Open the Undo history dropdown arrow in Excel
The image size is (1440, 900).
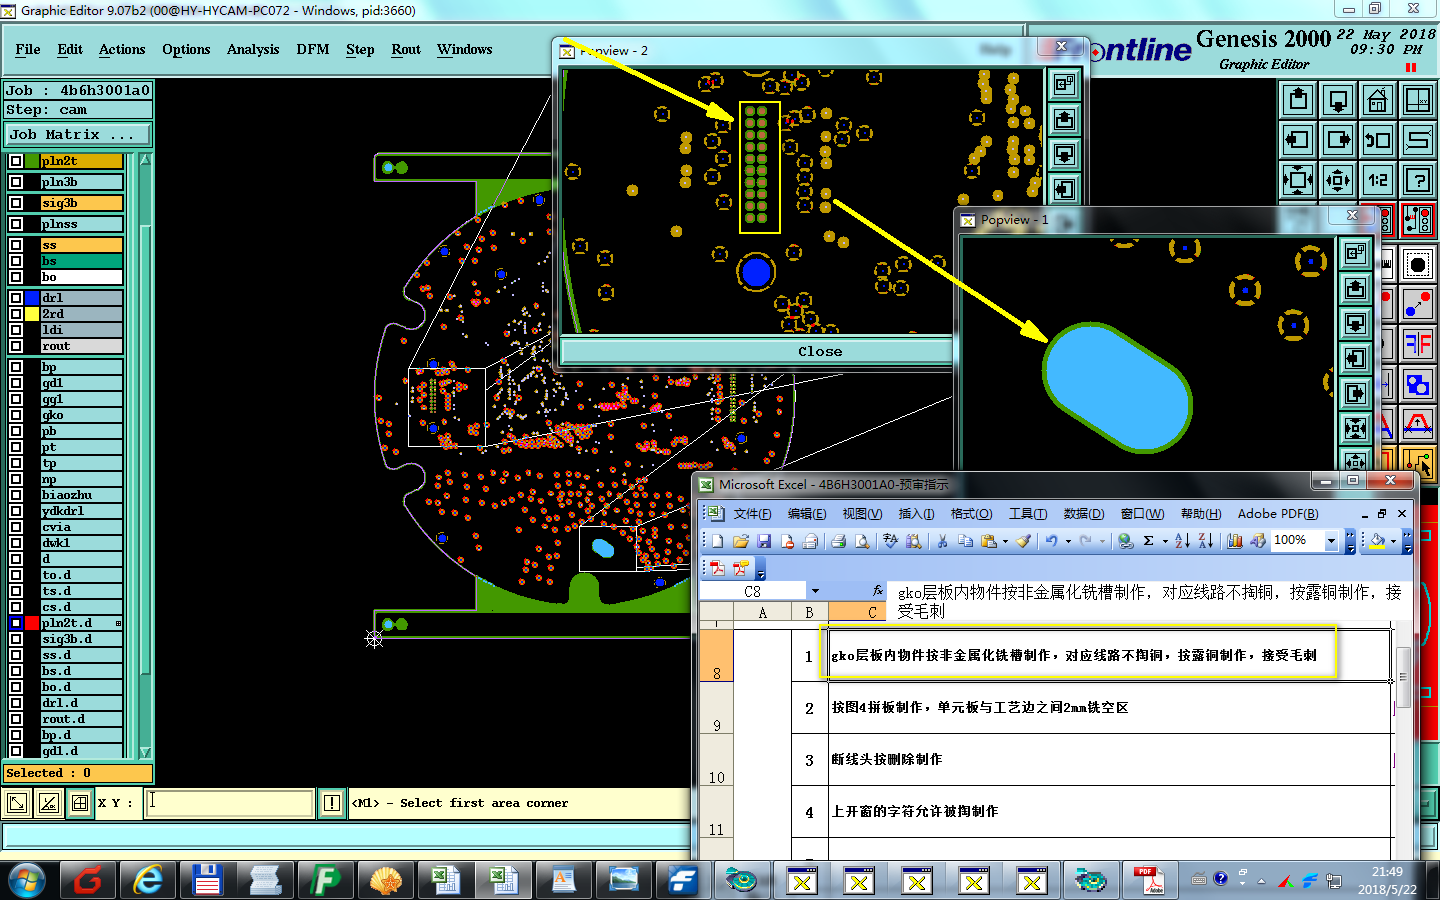point(1068,541)
